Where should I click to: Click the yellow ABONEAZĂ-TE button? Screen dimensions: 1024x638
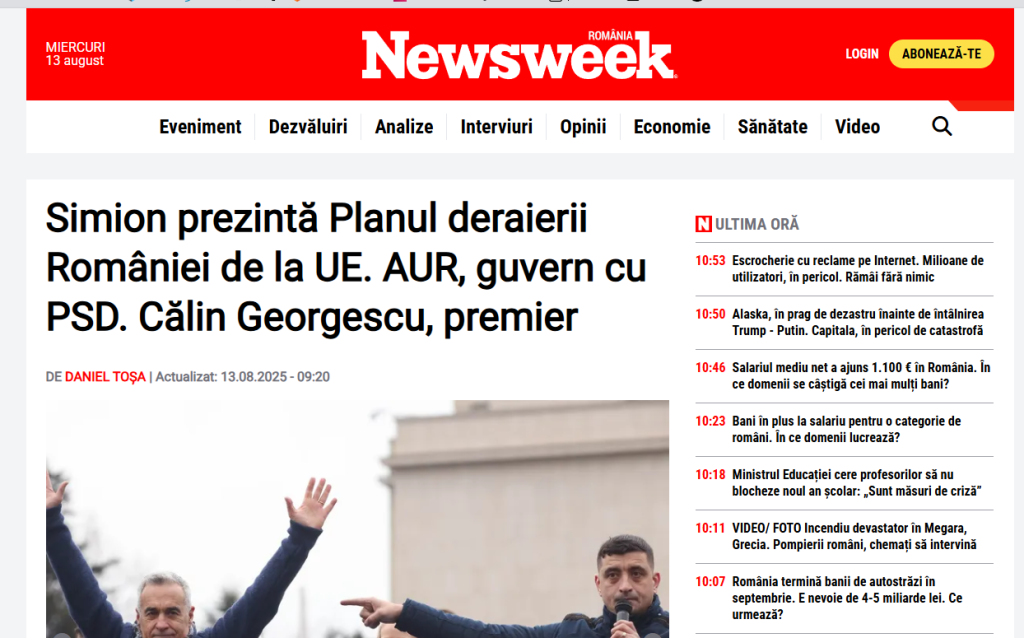(941, 54)
